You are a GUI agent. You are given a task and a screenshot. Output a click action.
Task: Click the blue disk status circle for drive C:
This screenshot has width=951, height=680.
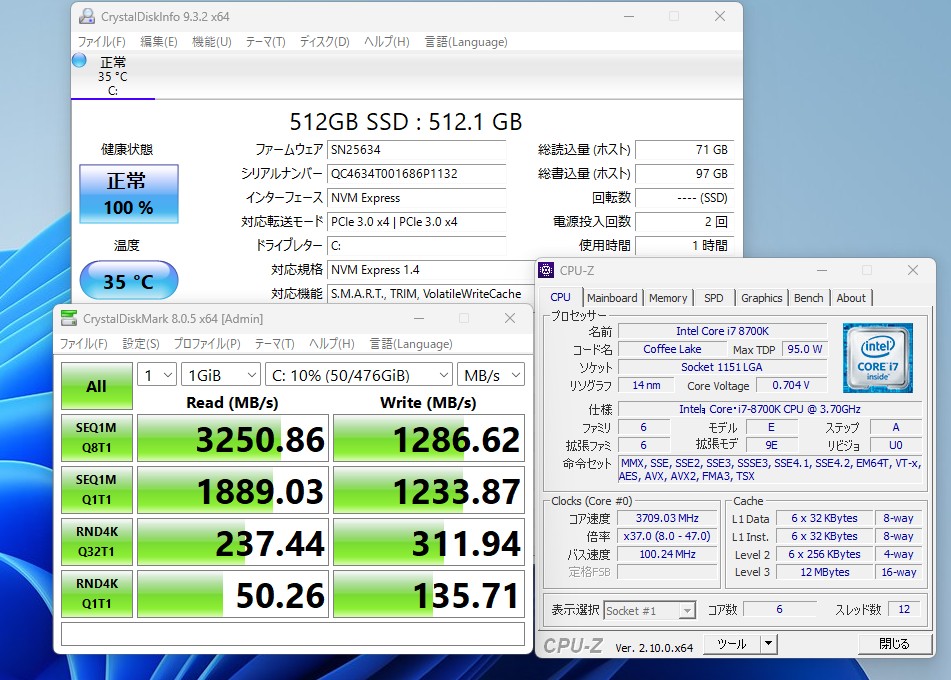[79, 60]
